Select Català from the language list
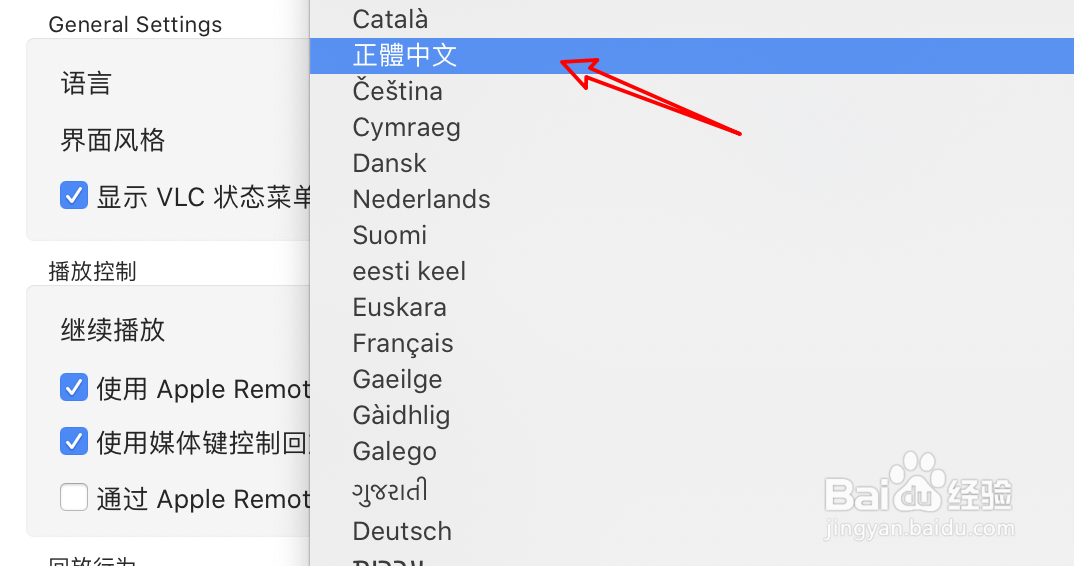This screenshot has width=1074, height=566. click(390, 19)
